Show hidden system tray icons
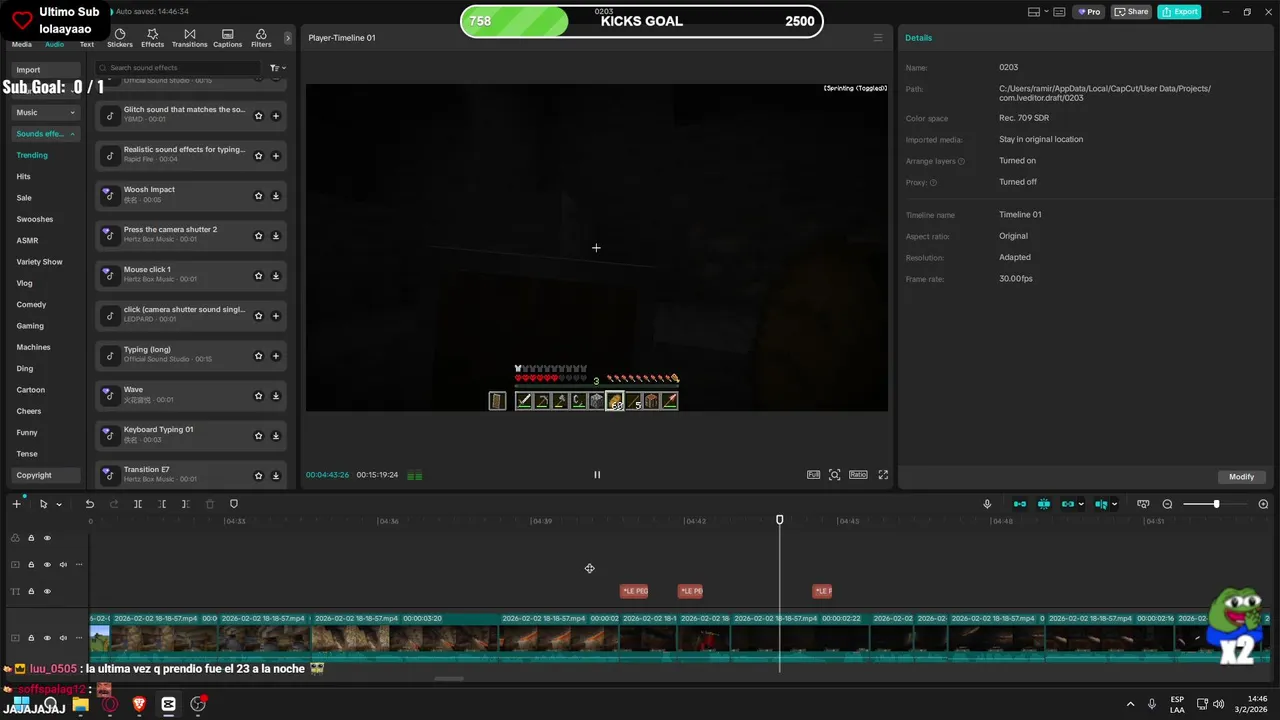 click(x=1131, y=704)
